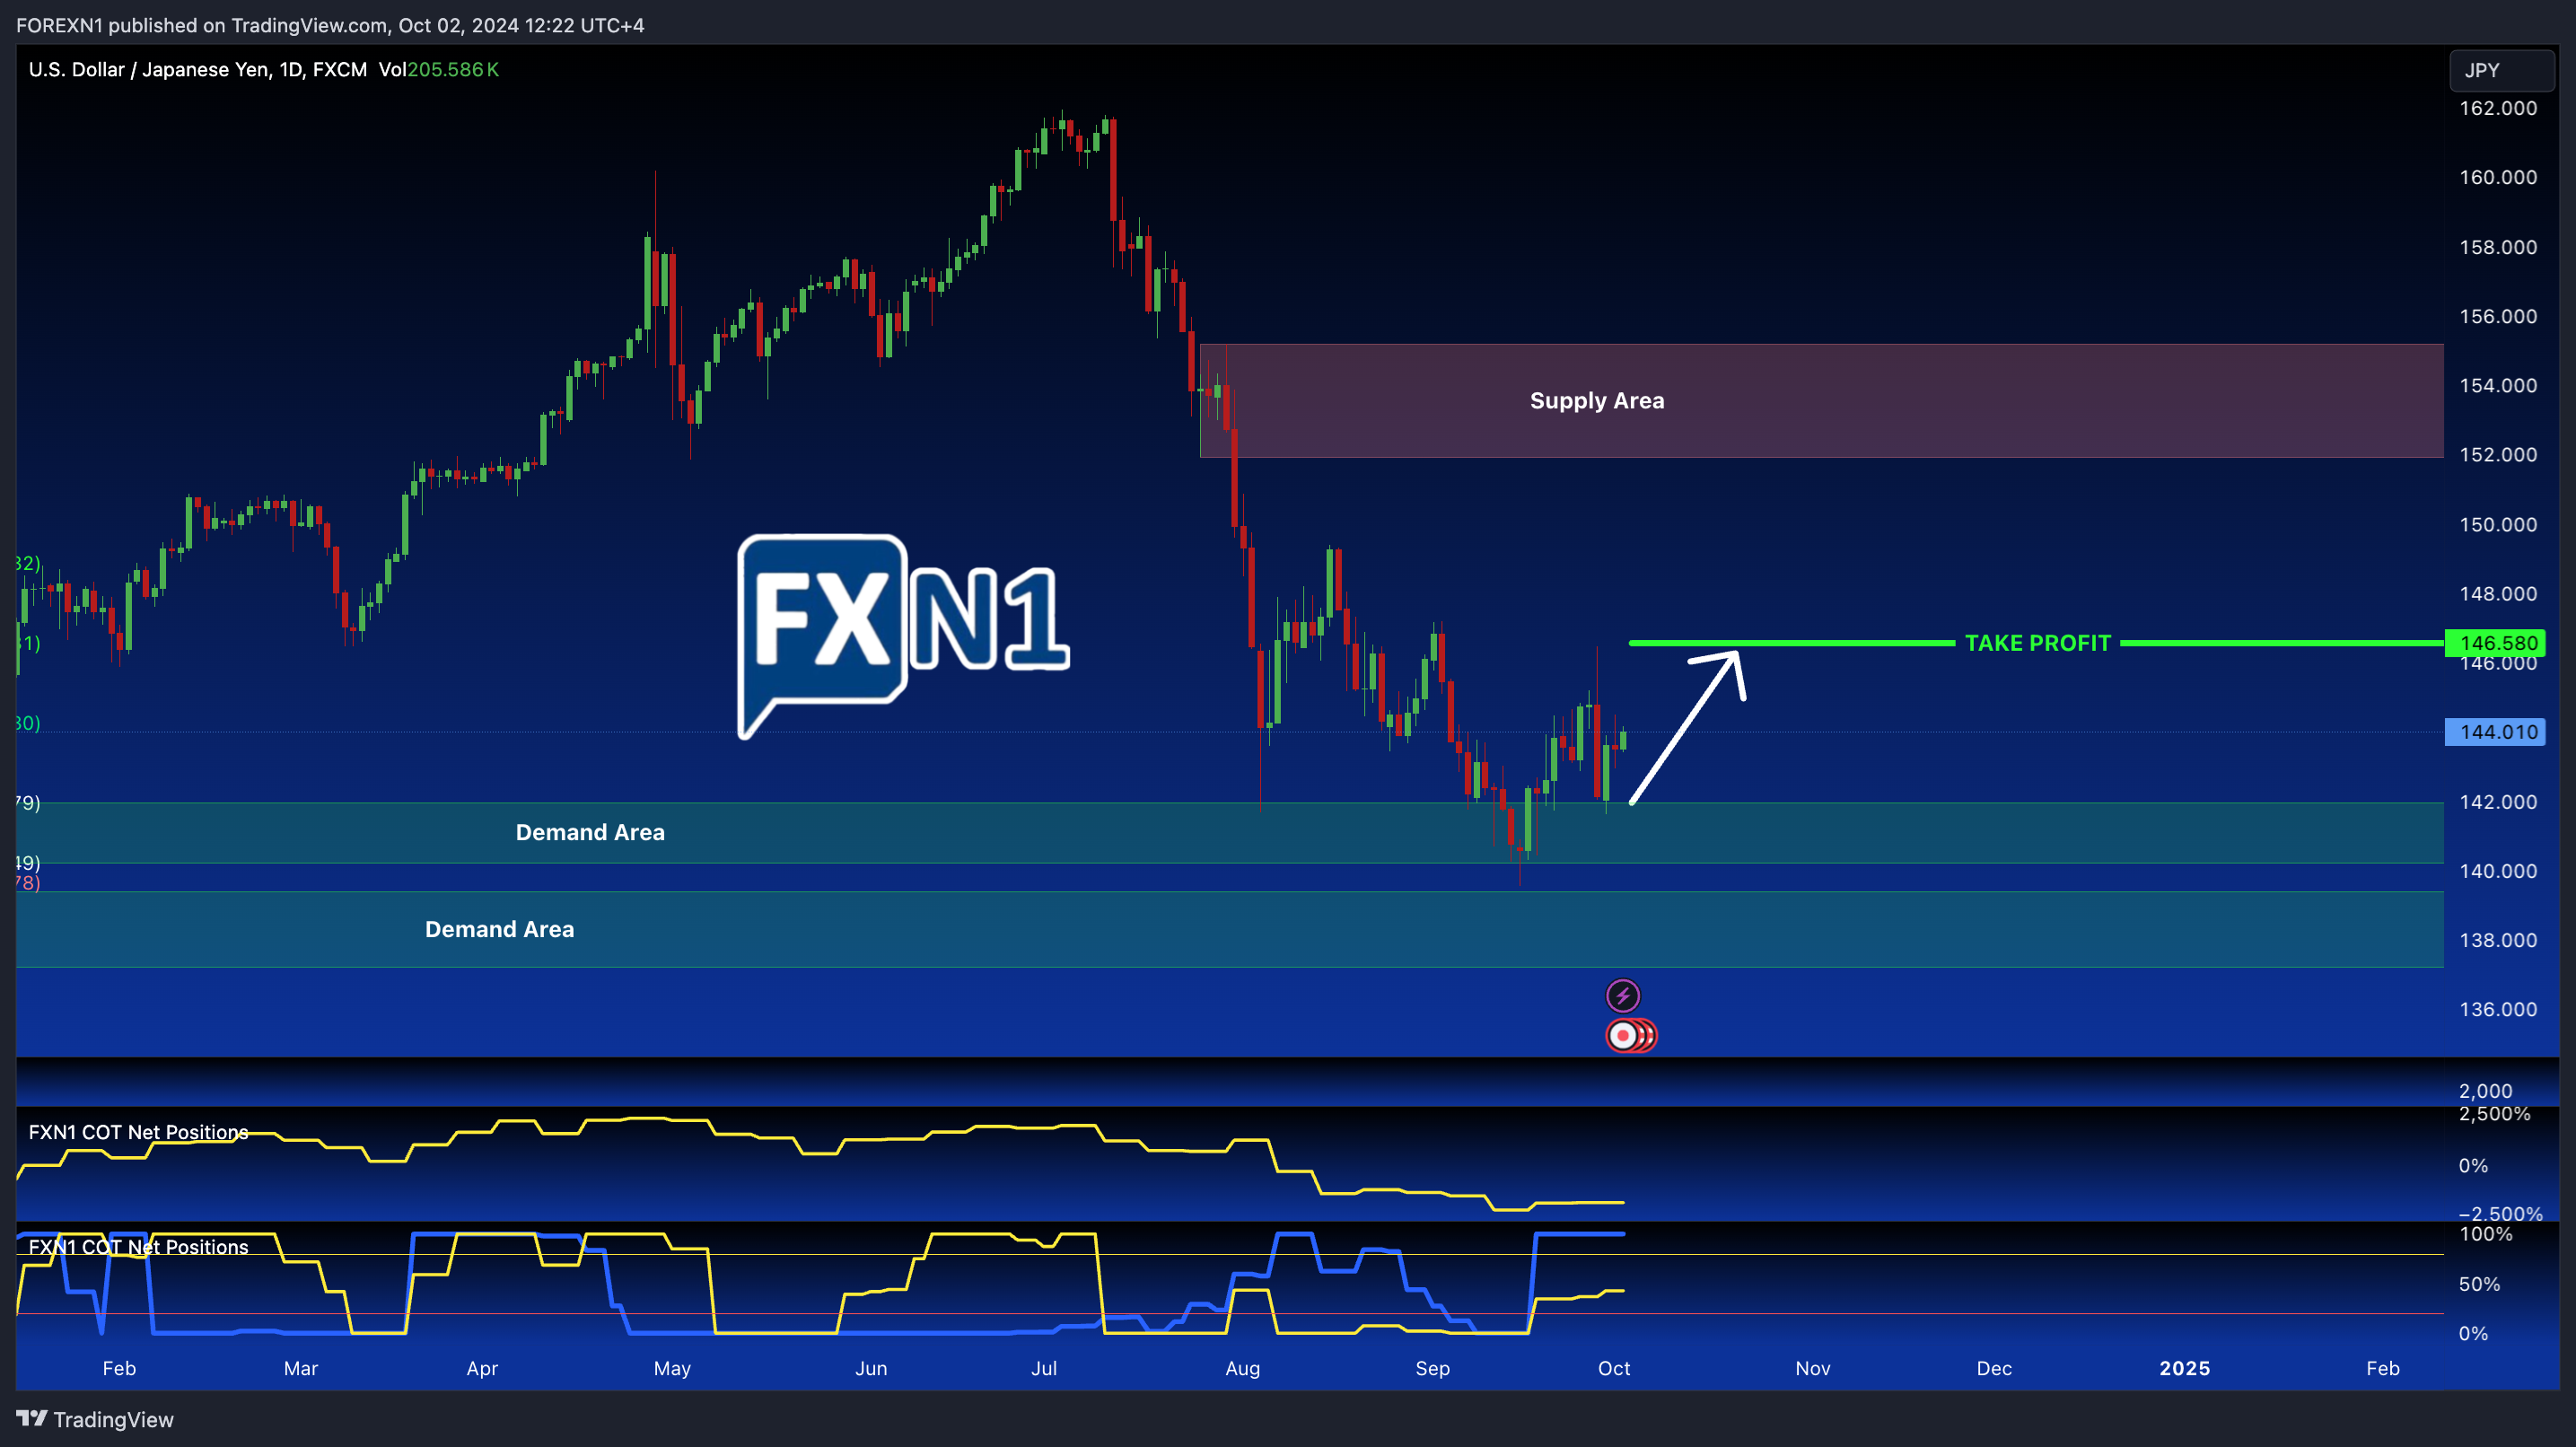Click the Oct label on the time axis

pyautogui.click(x=1614, y=1368)
